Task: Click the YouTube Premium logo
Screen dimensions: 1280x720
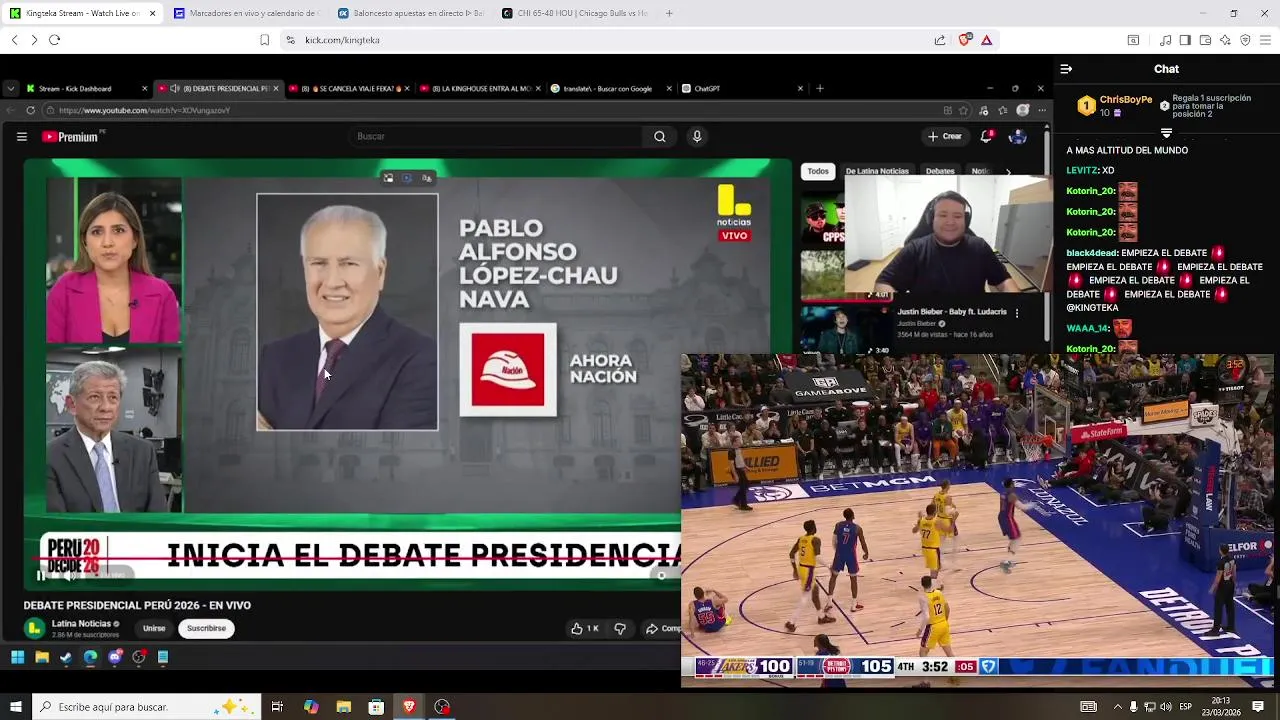Action: [70, 137]
